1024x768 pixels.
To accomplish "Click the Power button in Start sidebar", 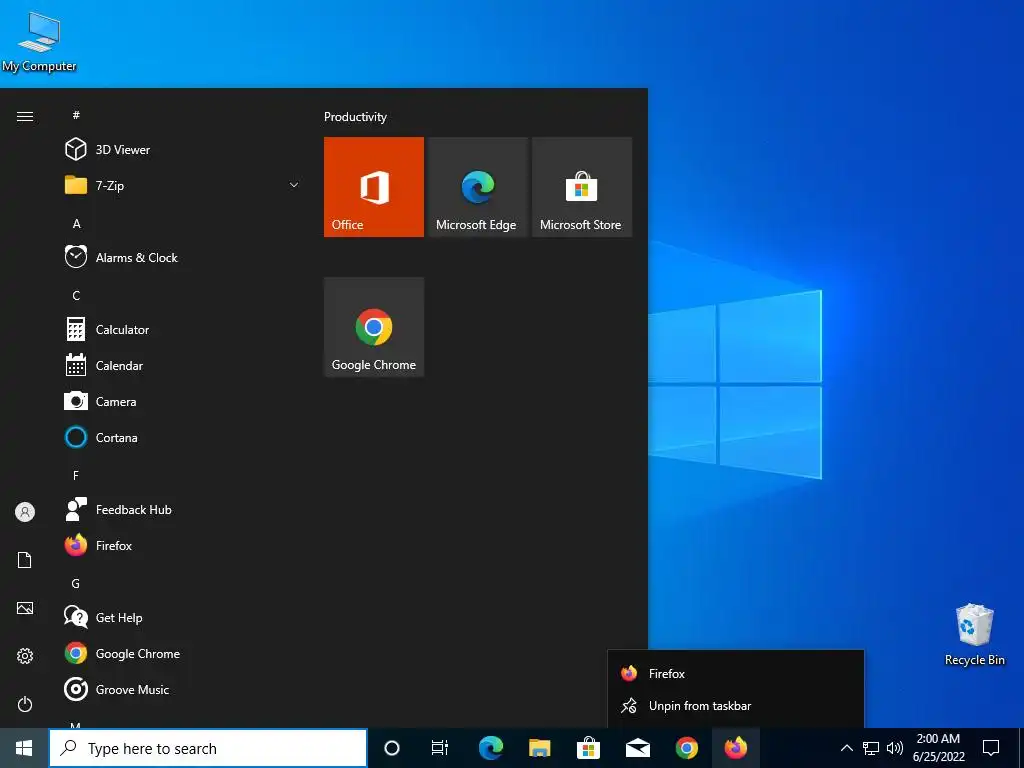I will click(25, 704).
